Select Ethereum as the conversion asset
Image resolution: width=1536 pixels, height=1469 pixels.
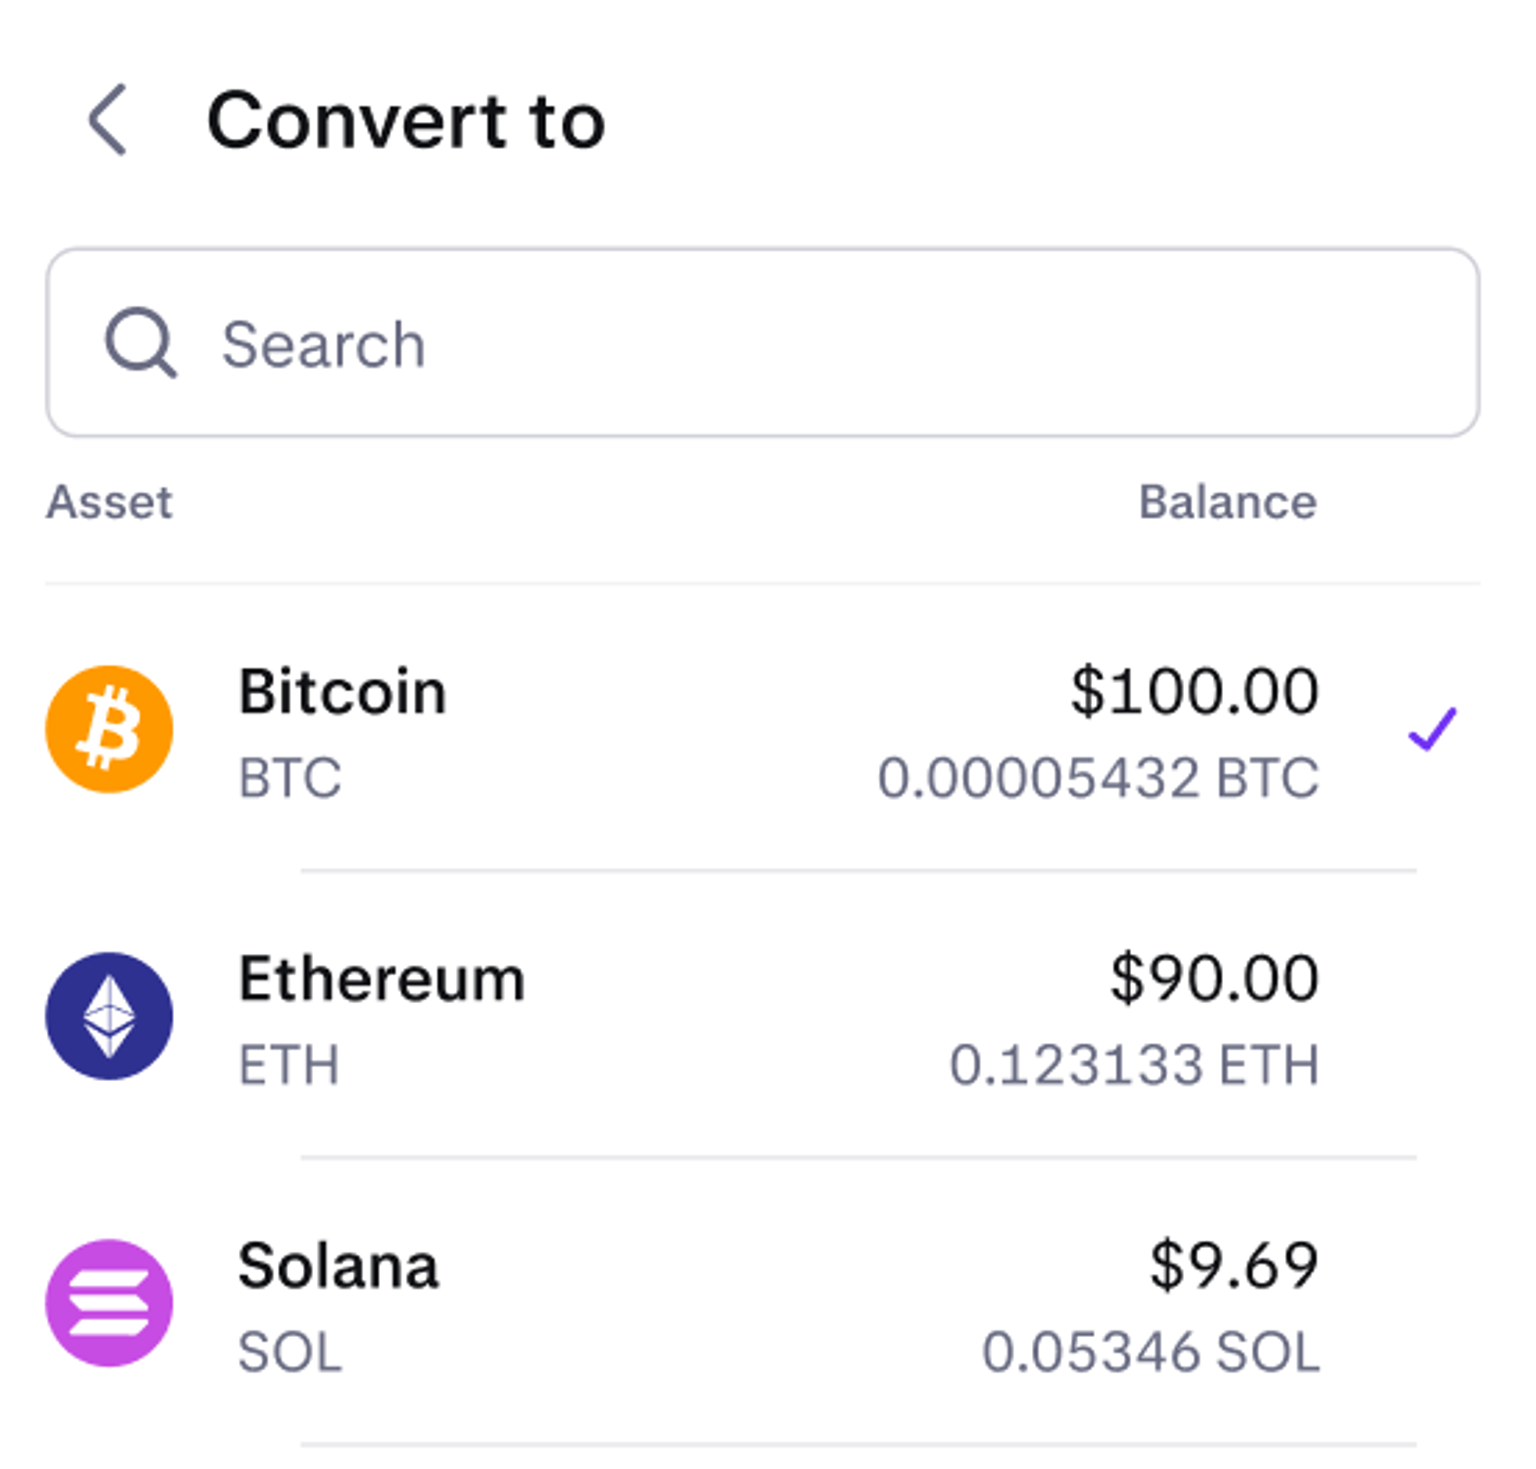click(381, 979)
